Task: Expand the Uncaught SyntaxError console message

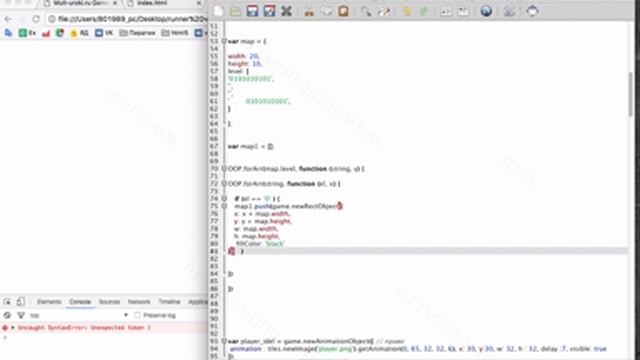Action: coord(13,327)
